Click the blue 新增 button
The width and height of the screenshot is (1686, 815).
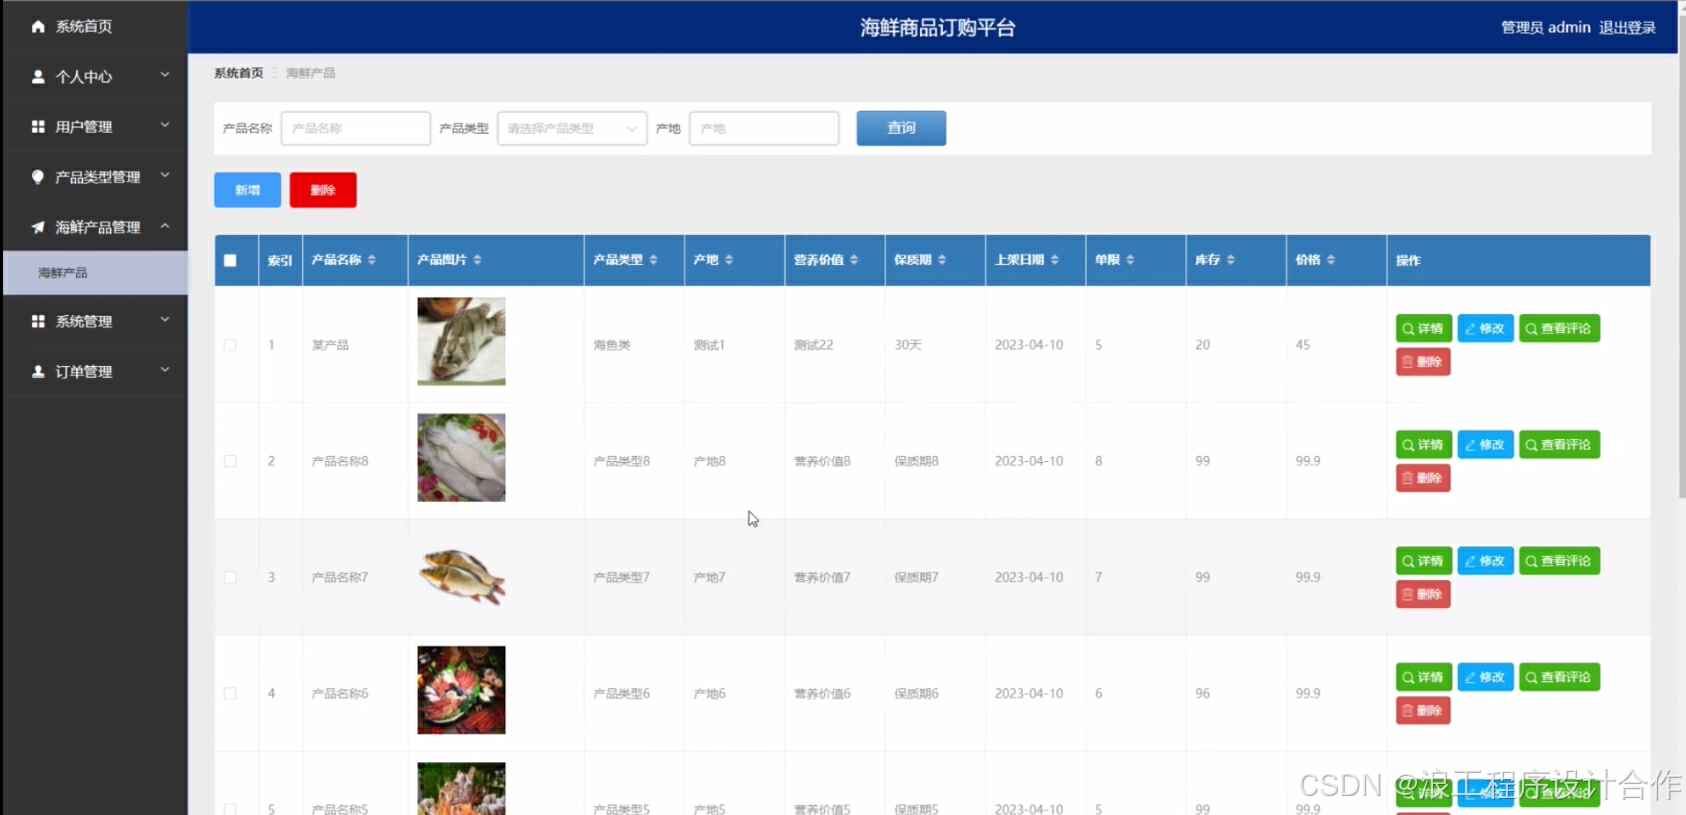tap(247, 190)
